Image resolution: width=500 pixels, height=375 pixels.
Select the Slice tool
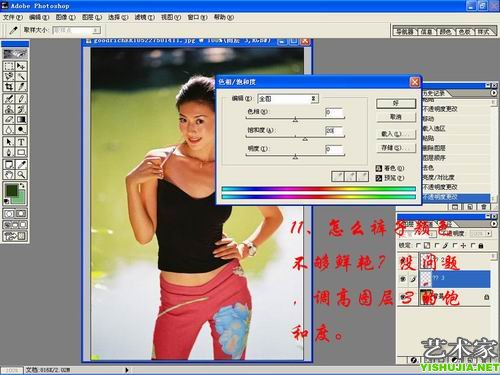click(x=21, y=87)
